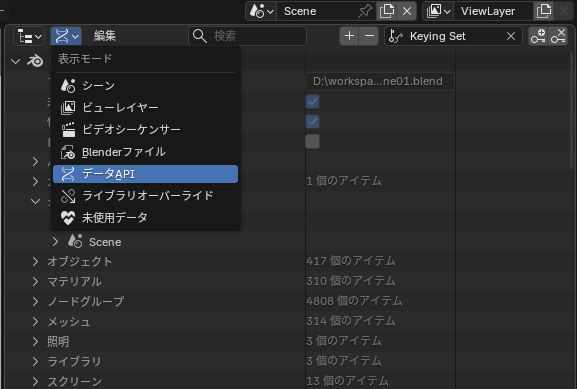Image resolution: width=577 pixels, height=389 pixels.
Task: Select ライブラリオーバーライド display mode
Action: pyautogui.click(x=145, y=196)
